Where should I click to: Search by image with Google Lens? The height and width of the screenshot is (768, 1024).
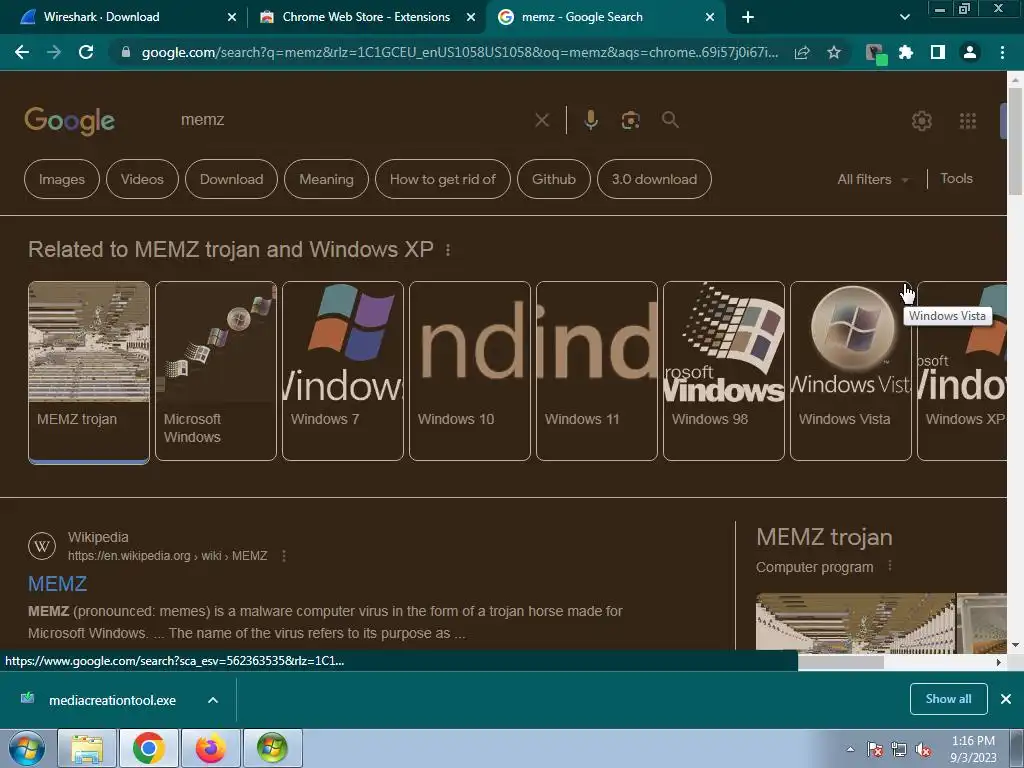[630, 120]
